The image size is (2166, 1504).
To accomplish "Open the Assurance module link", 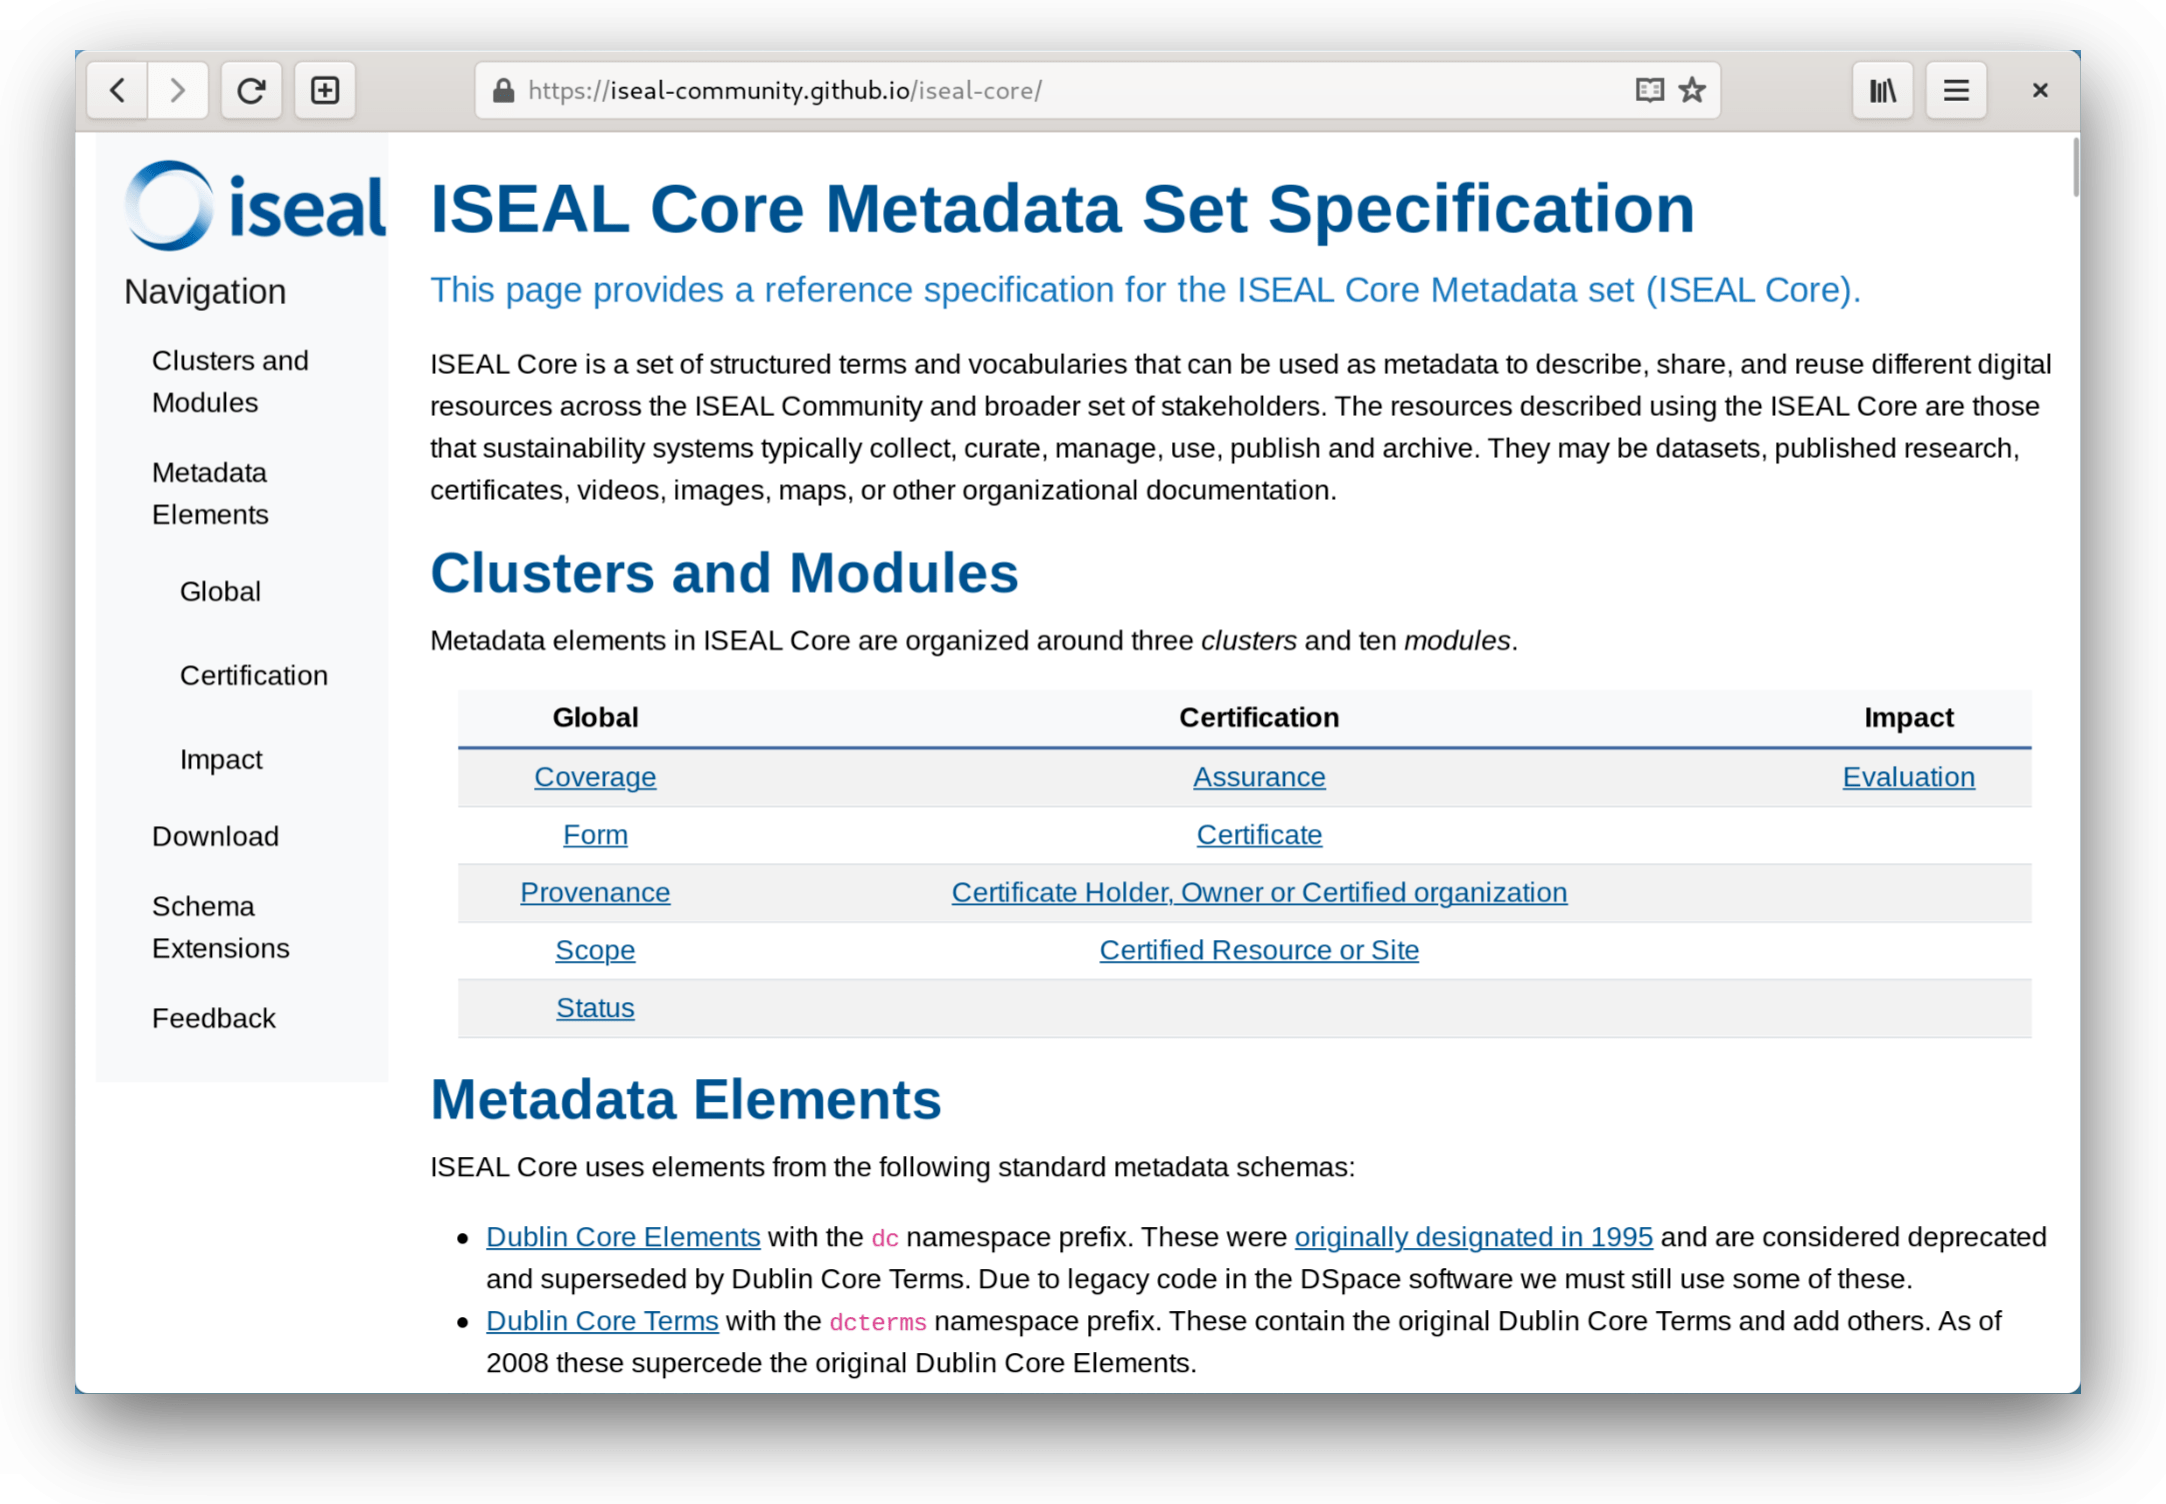I will click(x=1259, y=777).
